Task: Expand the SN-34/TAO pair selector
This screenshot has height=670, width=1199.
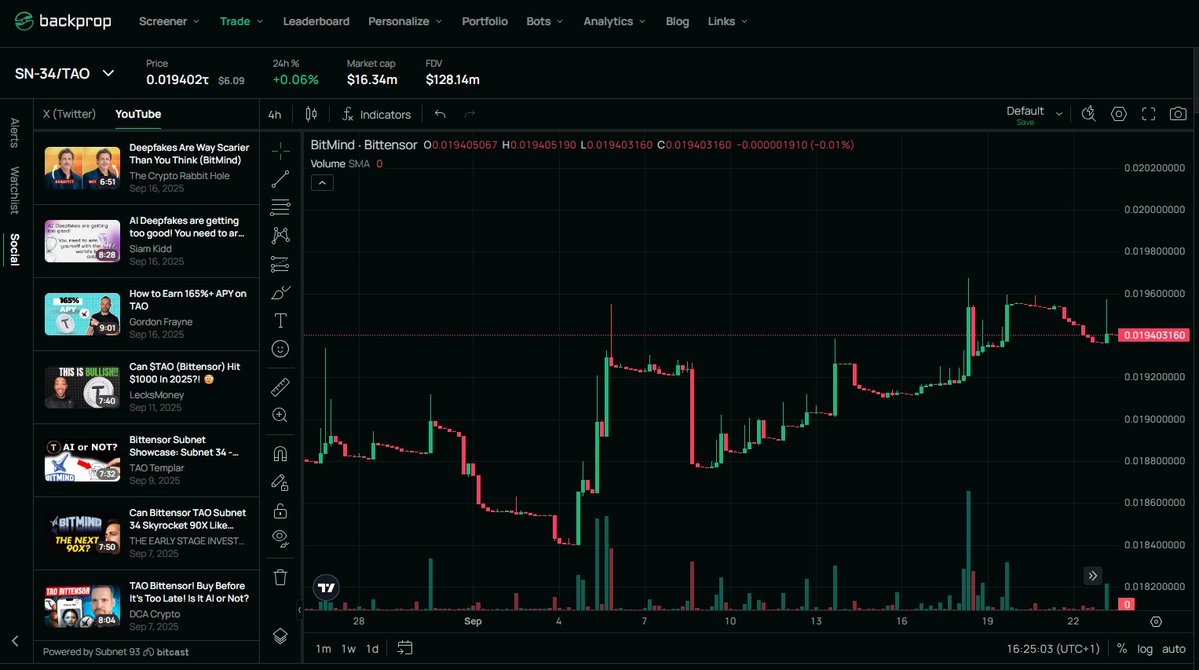Action: pyautogui.click(x=64, y=73)
